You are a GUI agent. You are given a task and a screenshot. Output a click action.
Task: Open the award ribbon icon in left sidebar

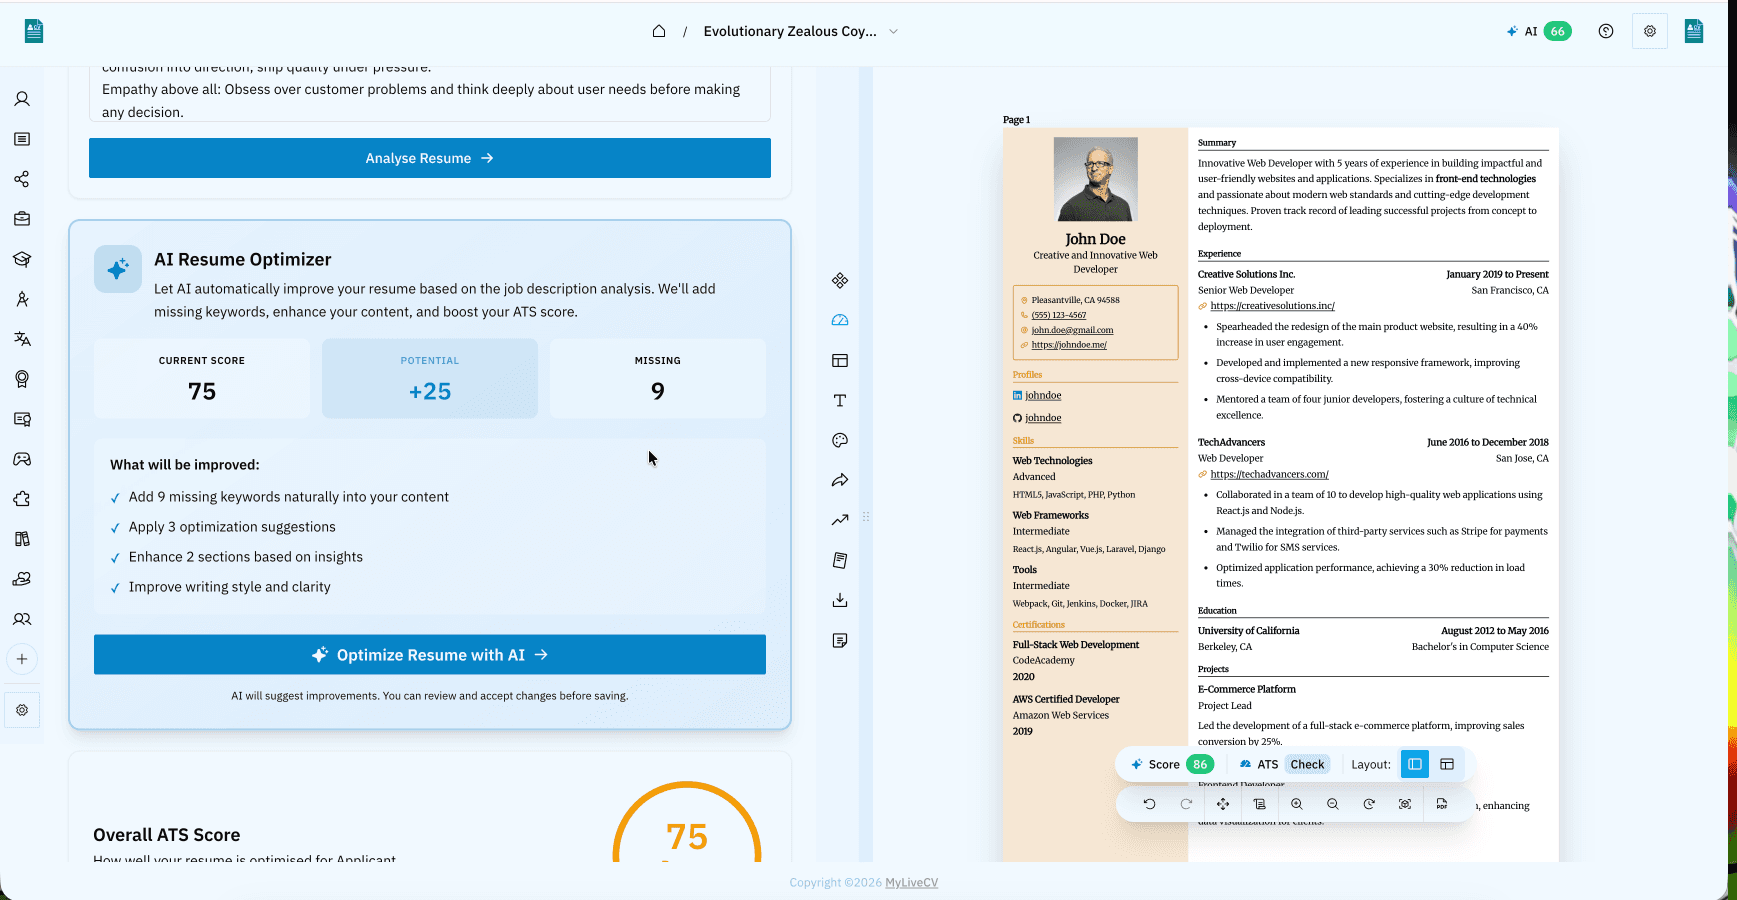(22, 379)
